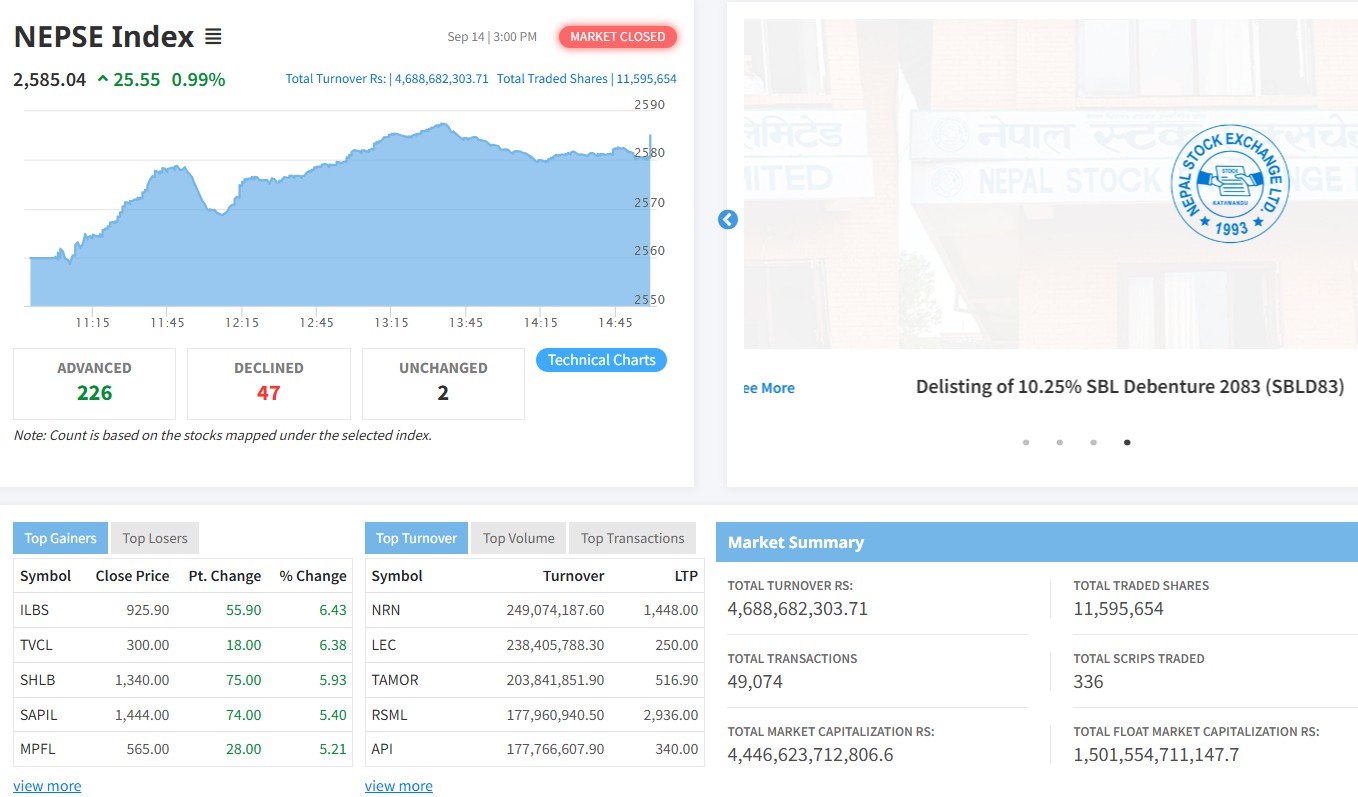Click total transactions value 49,074

click(755, 682)
